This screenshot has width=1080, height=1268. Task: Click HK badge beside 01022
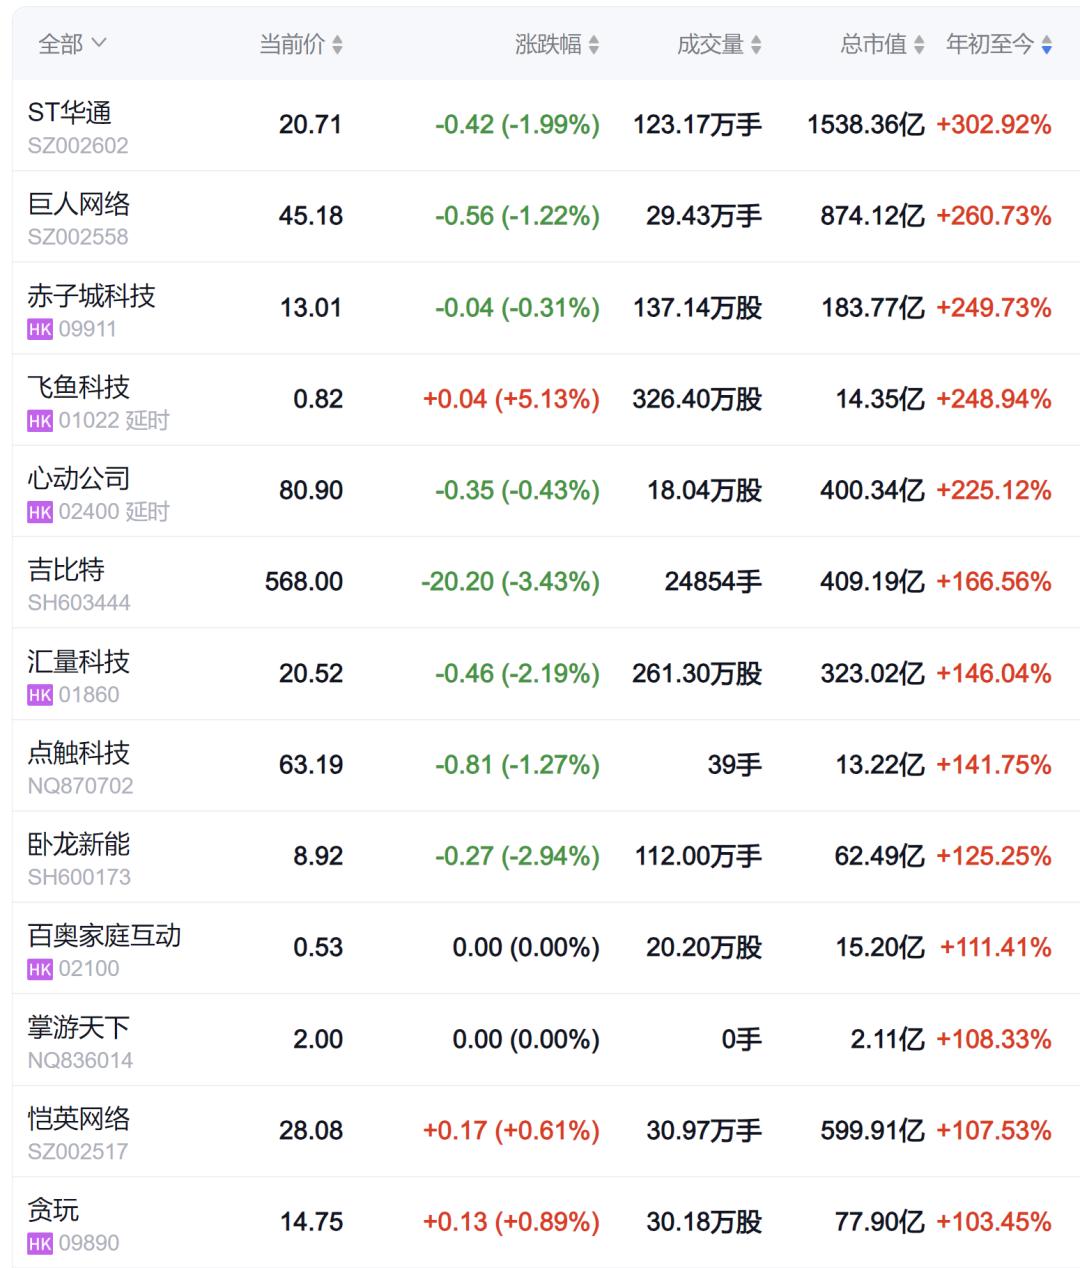coord(40,421)
